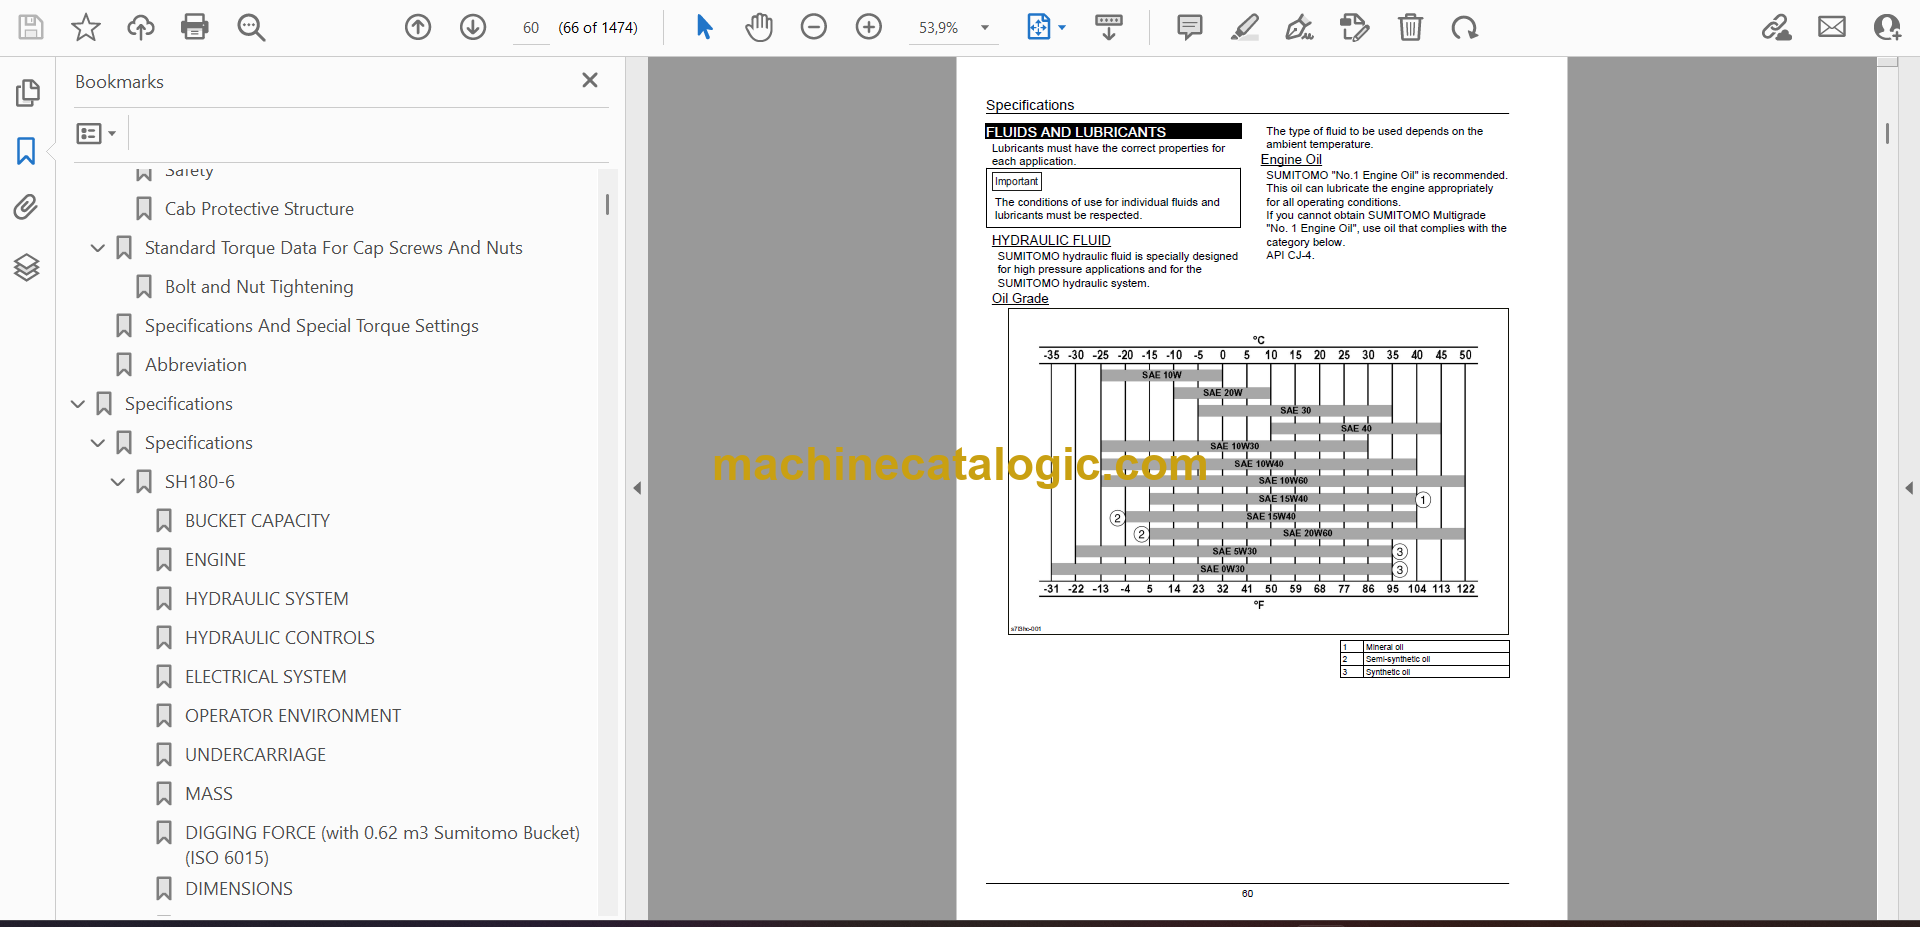Zoom out with the minus button
Viewport: 1920px width, 927px height.
814,27
